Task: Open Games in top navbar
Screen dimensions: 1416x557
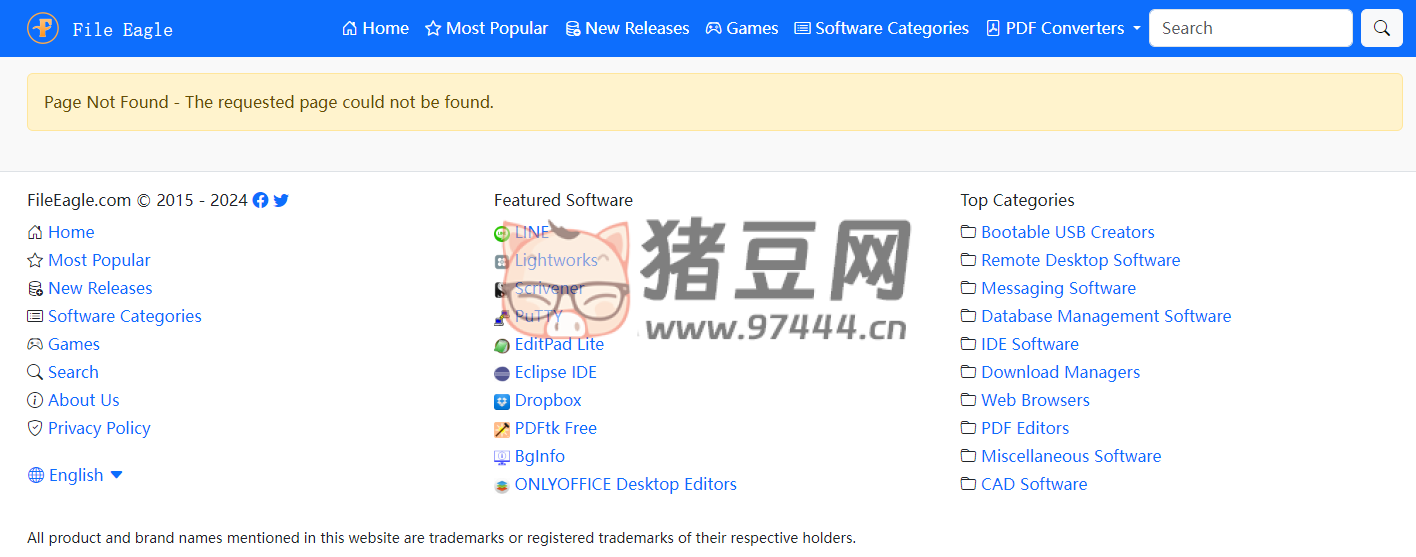Action: [742, 28]
